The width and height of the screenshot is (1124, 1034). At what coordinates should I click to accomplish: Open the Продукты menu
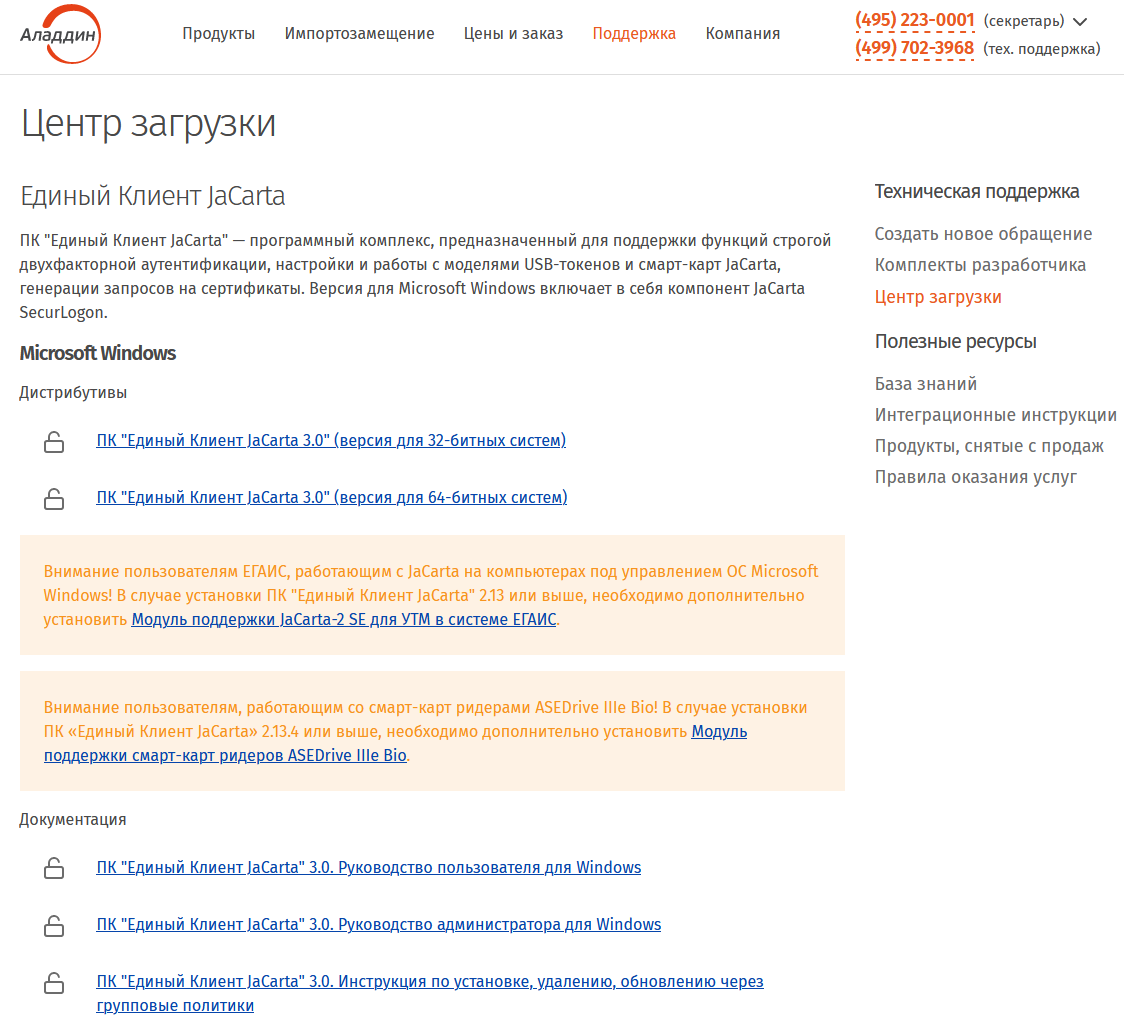218,34
